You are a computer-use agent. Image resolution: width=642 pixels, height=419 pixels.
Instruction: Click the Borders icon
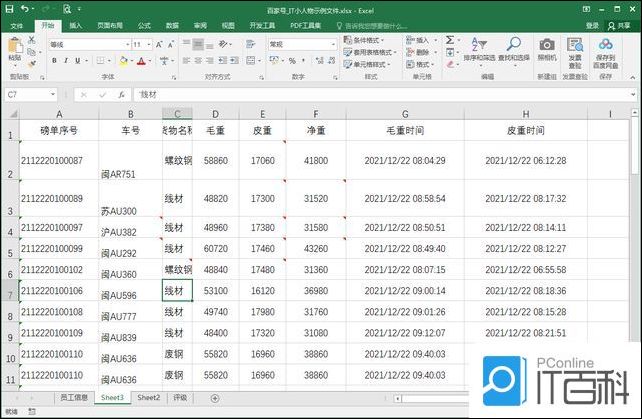pyautogui.click(x=100, y=61)
